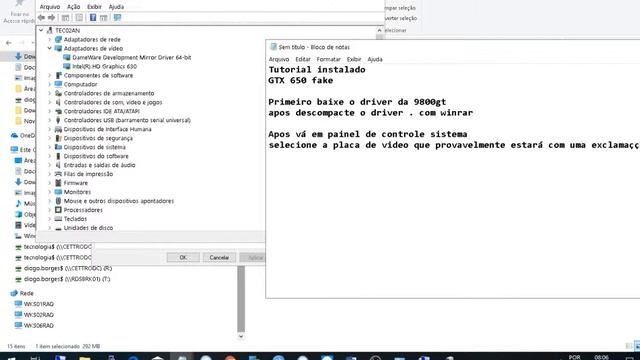The width and height of the screenshot is (640, 360).
Task: Open Formatar menu in Notepad
Action: tap(329, 60)
